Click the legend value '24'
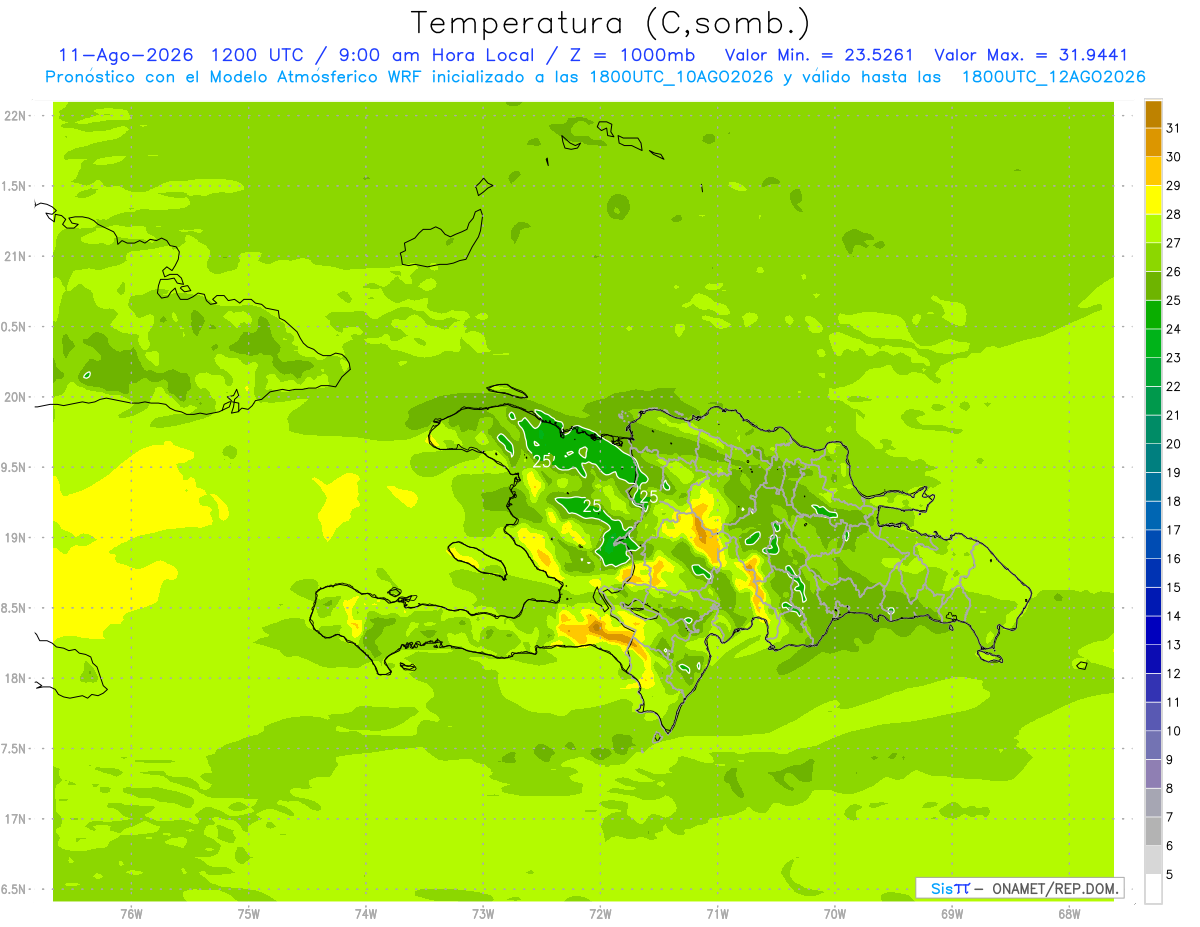The height and width of the screenshot is (927, 1200). [1174, 329]
